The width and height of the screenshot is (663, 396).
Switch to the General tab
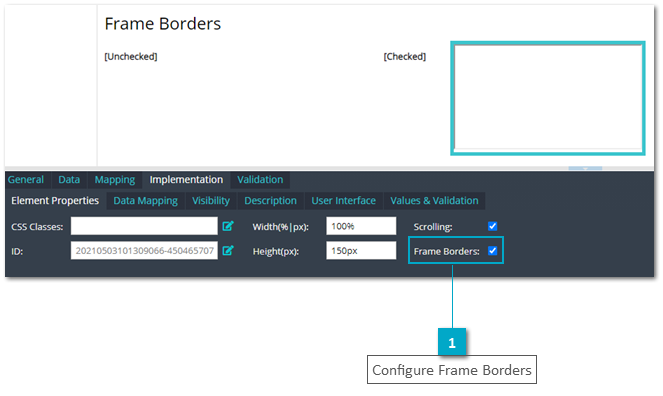(x=26, y=180)
